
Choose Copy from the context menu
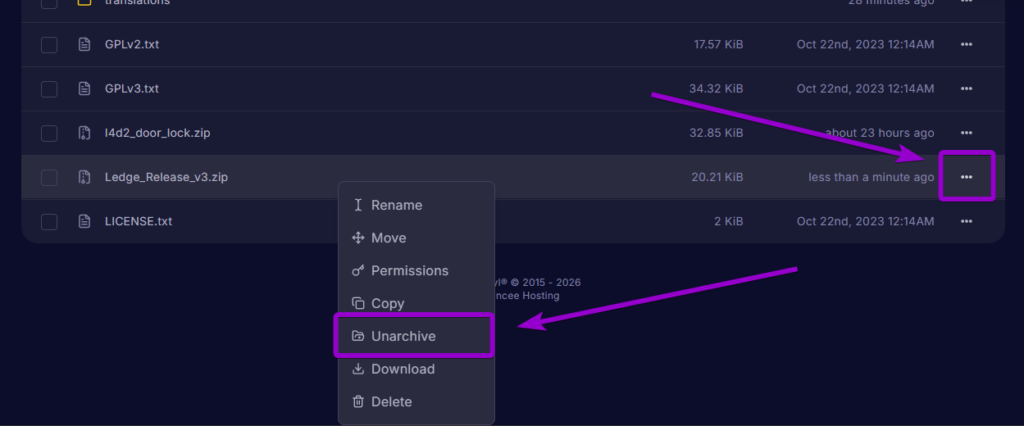point(416,303)
